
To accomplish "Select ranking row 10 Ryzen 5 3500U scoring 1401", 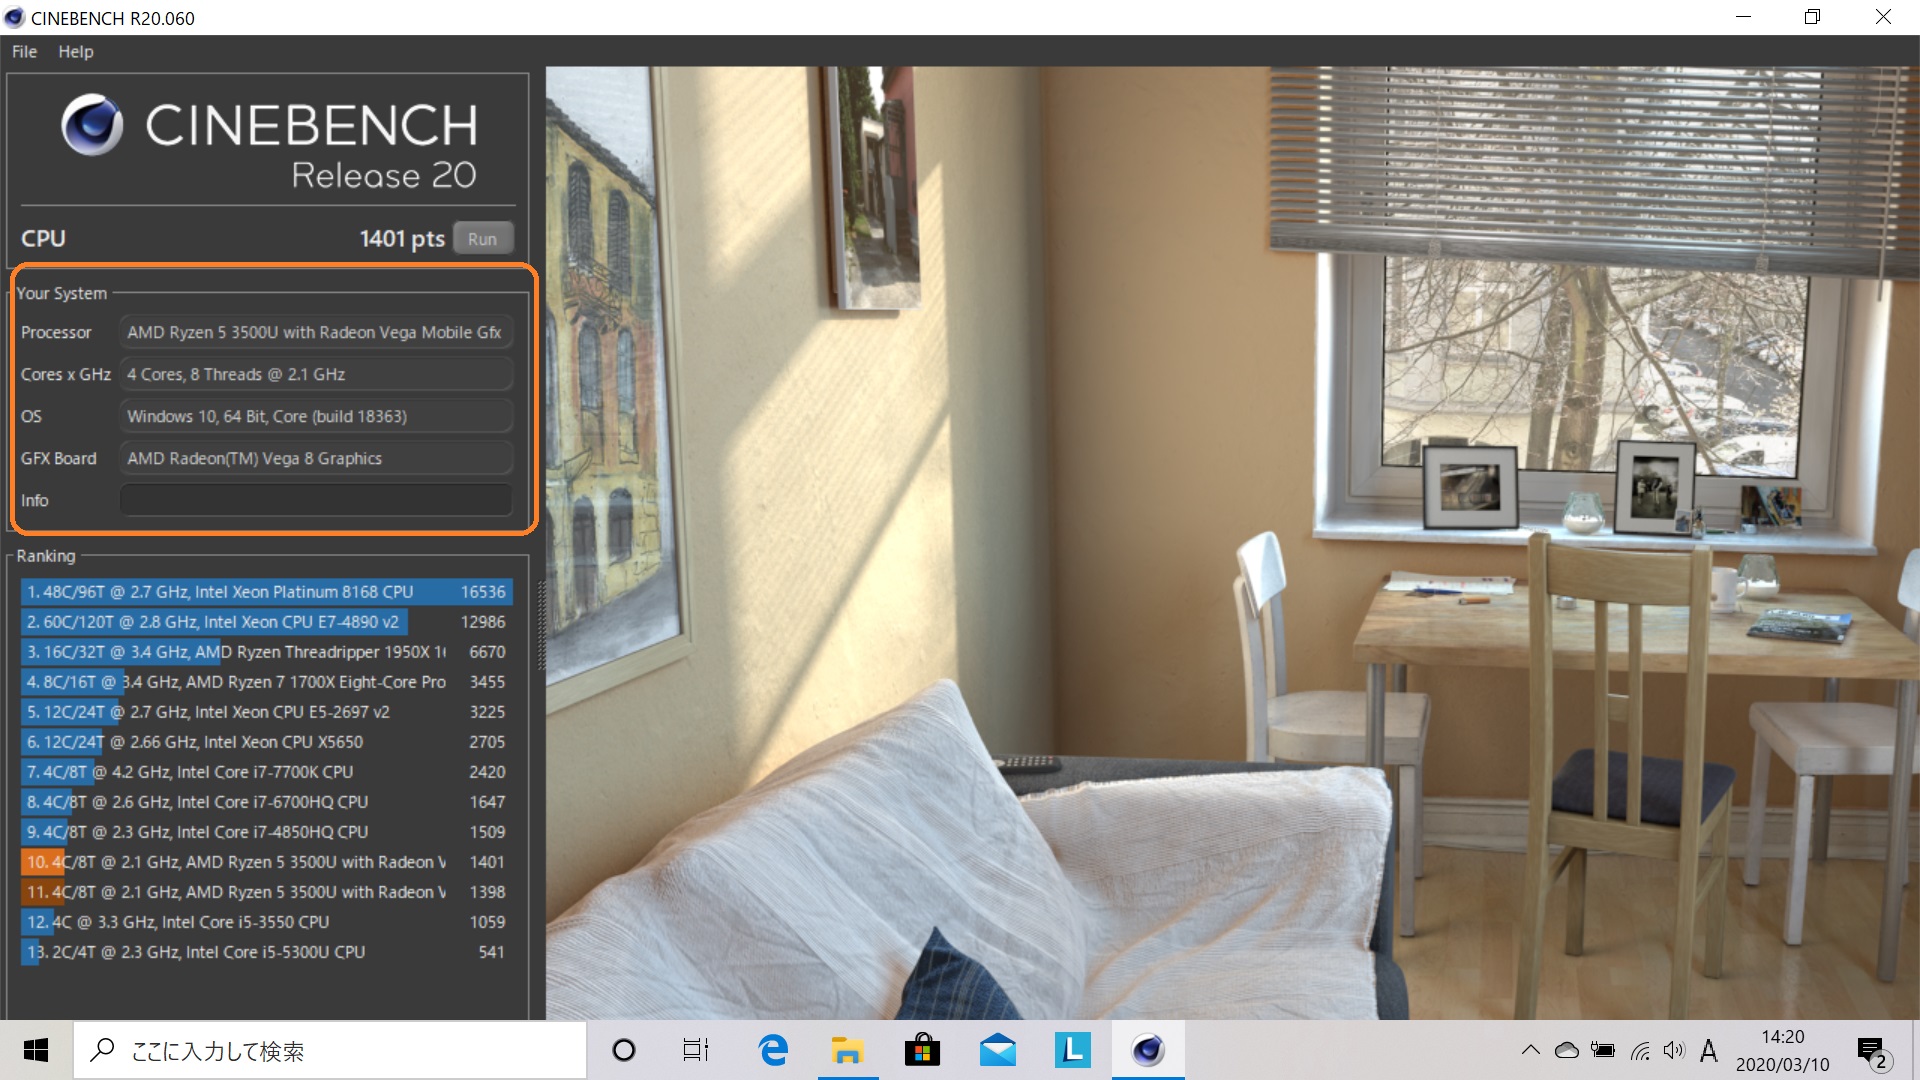I will (x=266, y=862).
